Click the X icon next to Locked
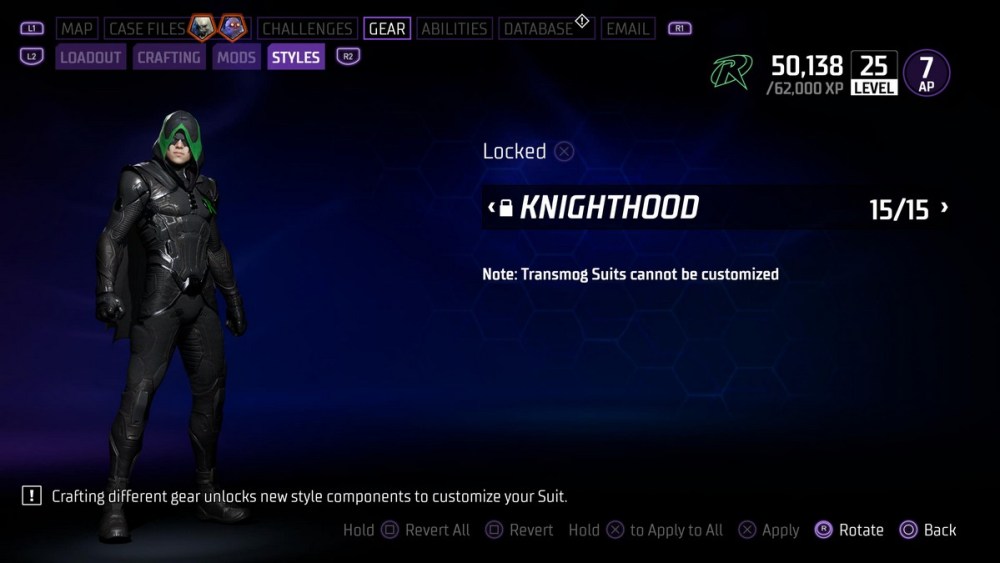This screenshot has width=1000, height=563. point(564,152)
